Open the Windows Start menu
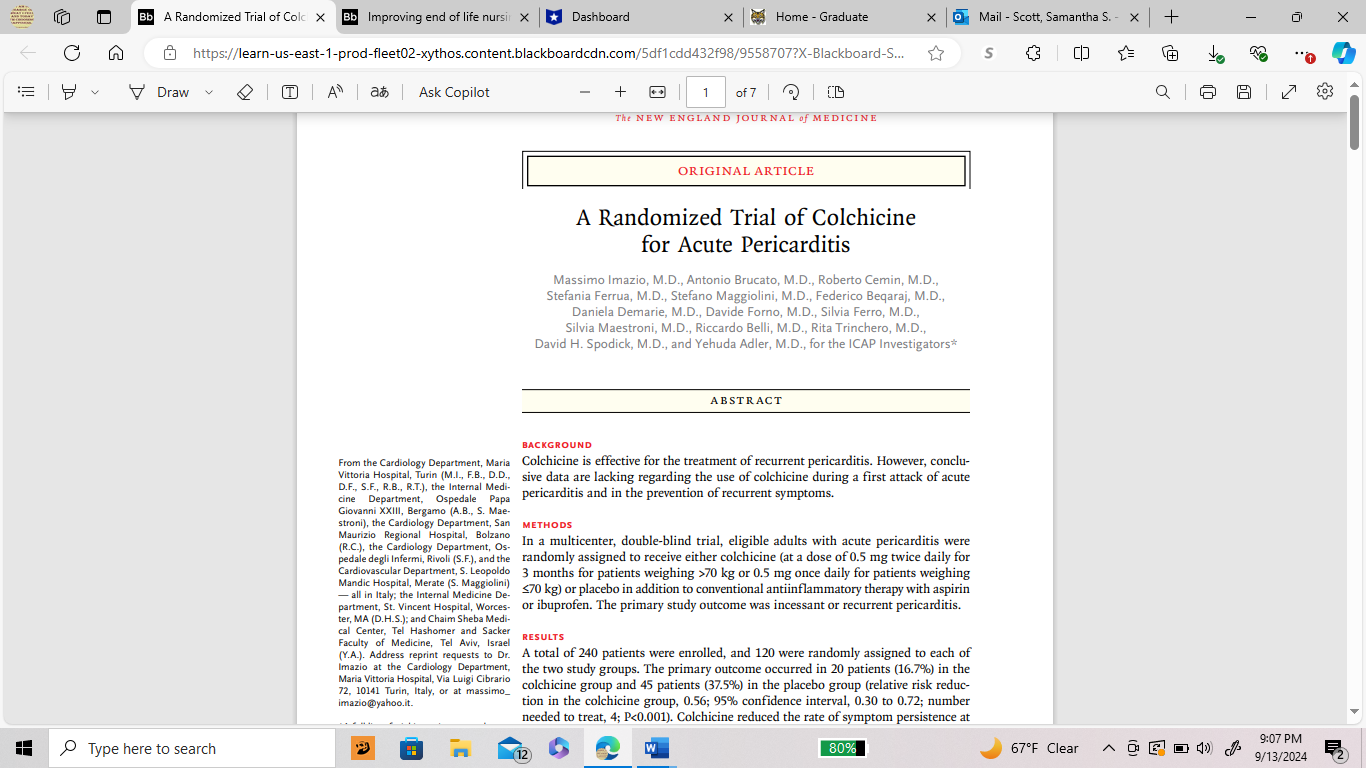1366x768 pixels. [24, 748]
